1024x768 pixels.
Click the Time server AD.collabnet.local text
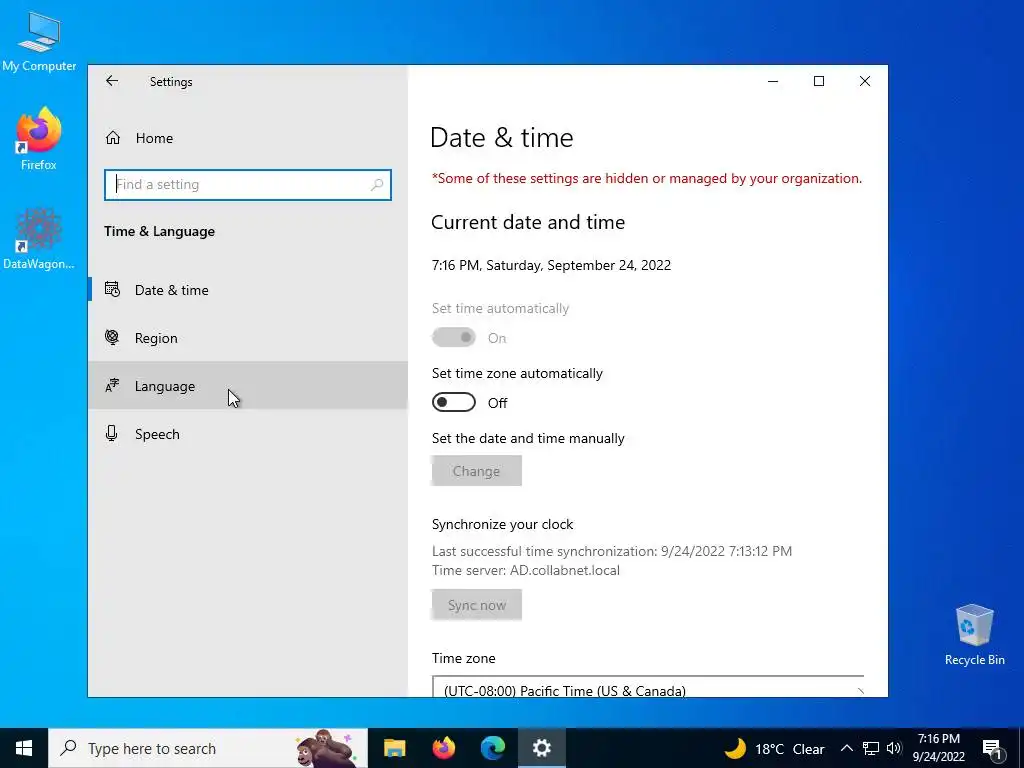tap(526, 570)
